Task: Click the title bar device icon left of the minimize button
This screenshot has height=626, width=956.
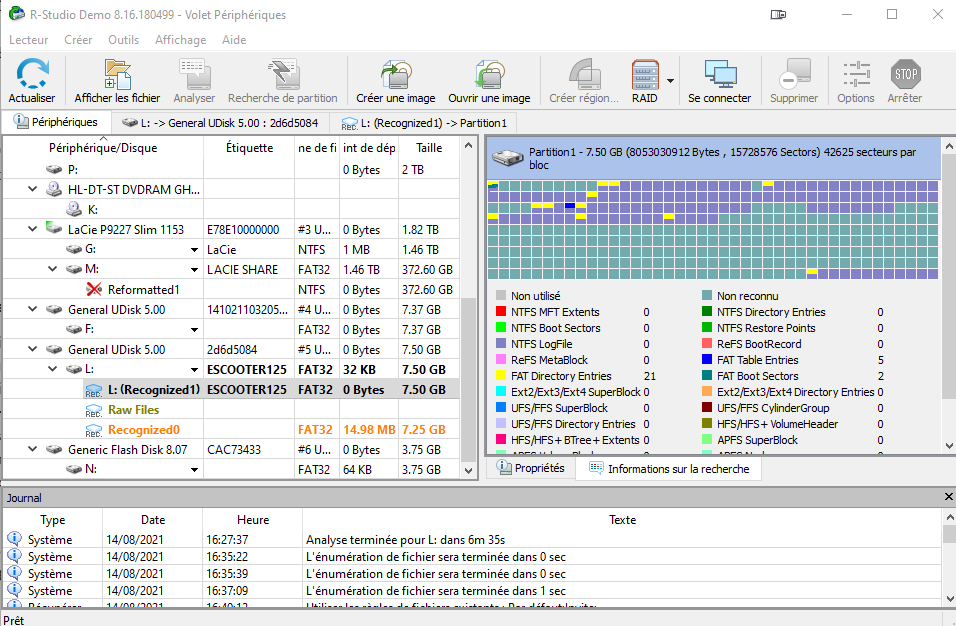Action: click(779, 15)
